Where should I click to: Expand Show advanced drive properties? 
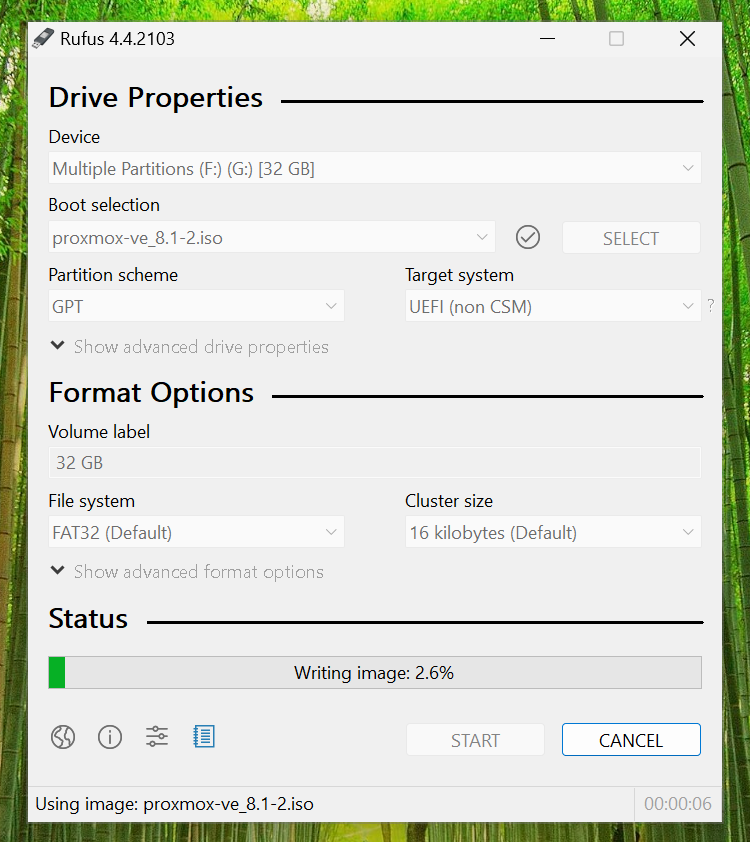coord(189,347)
